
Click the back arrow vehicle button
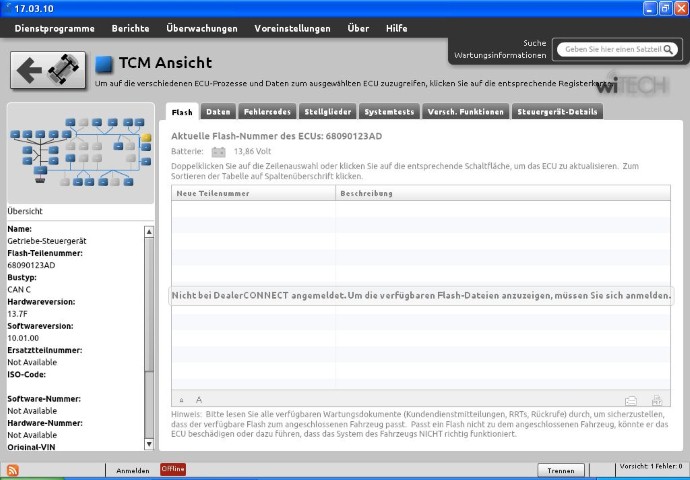47,69
